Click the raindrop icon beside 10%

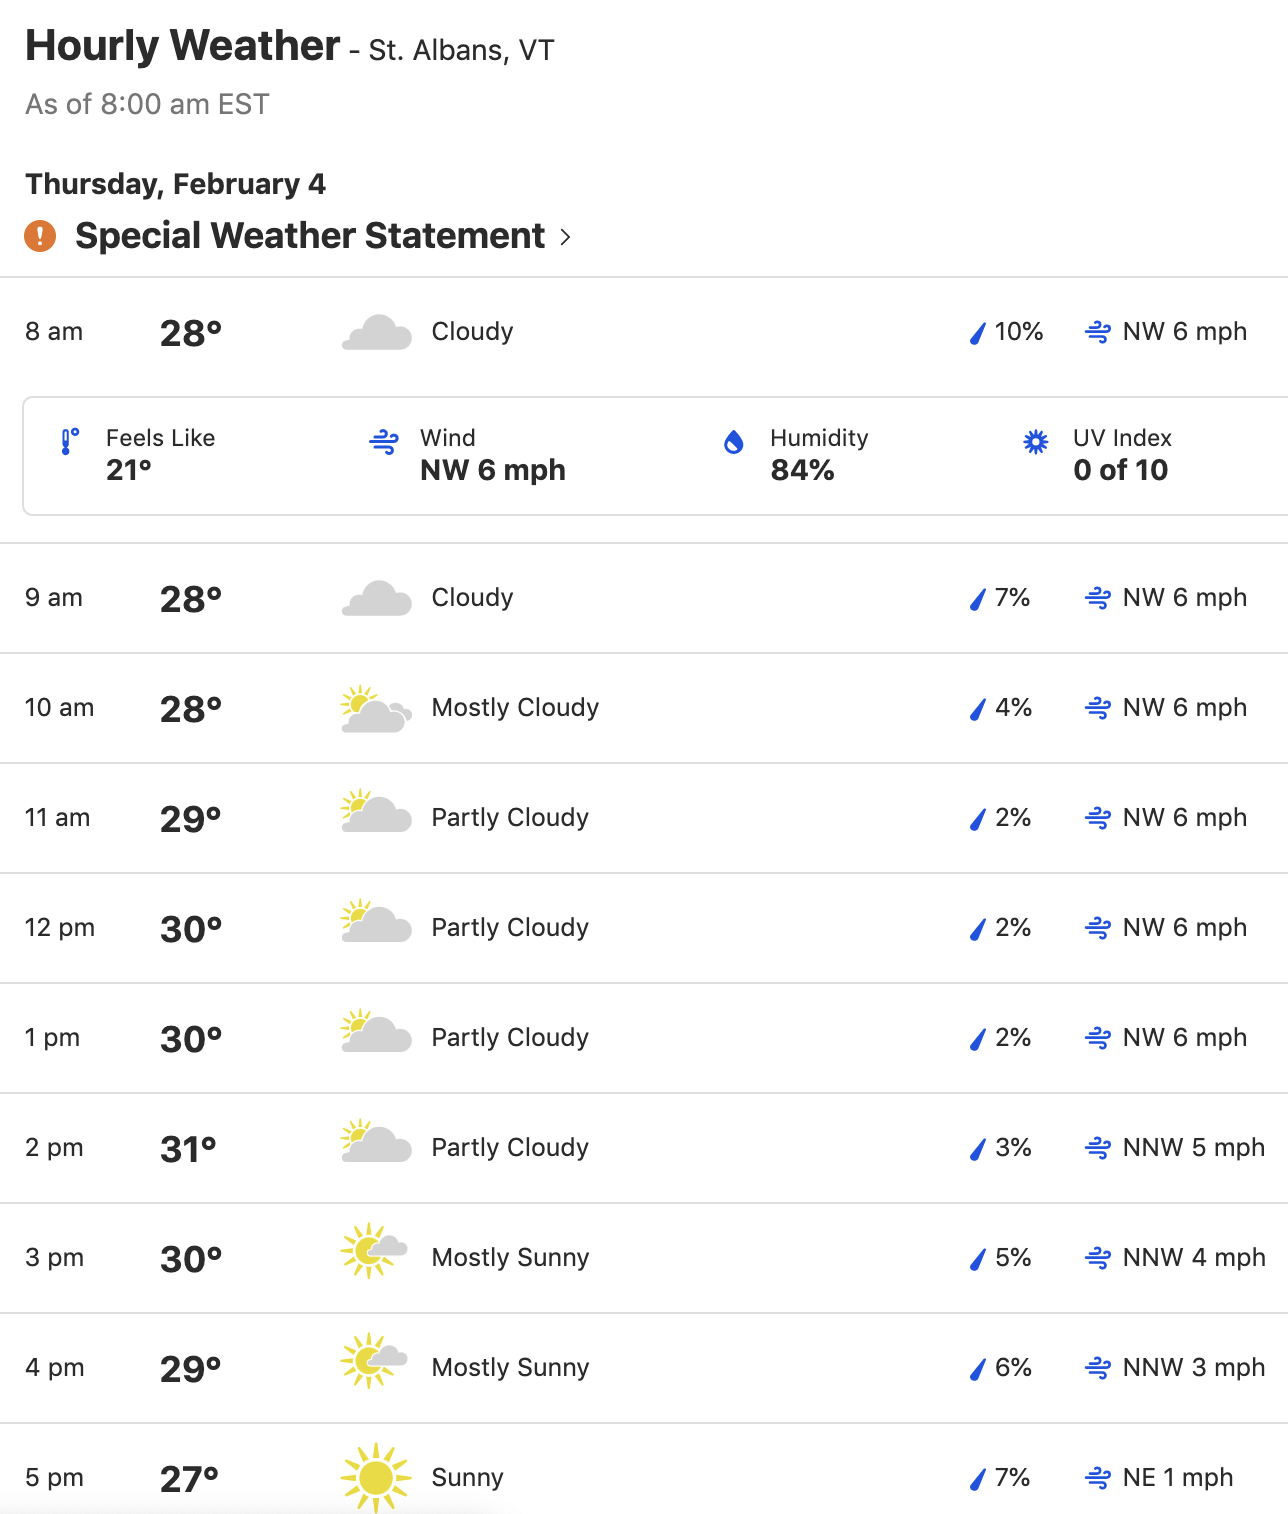(x=978, y=333)
